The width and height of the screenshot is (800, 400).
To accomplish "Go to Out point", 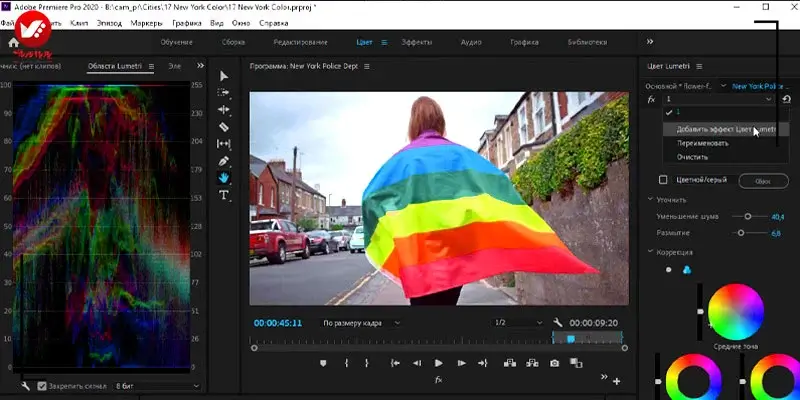I will (x=483, y=363).
